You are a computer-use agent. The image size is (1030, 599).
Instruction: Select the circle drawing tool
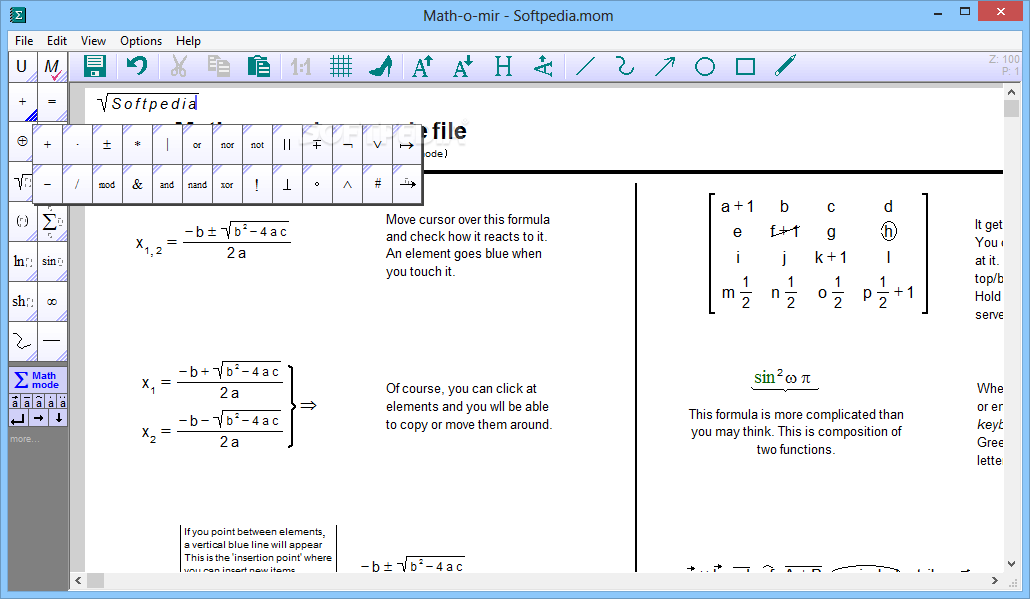pyautogui.click(x=705, y=66)
